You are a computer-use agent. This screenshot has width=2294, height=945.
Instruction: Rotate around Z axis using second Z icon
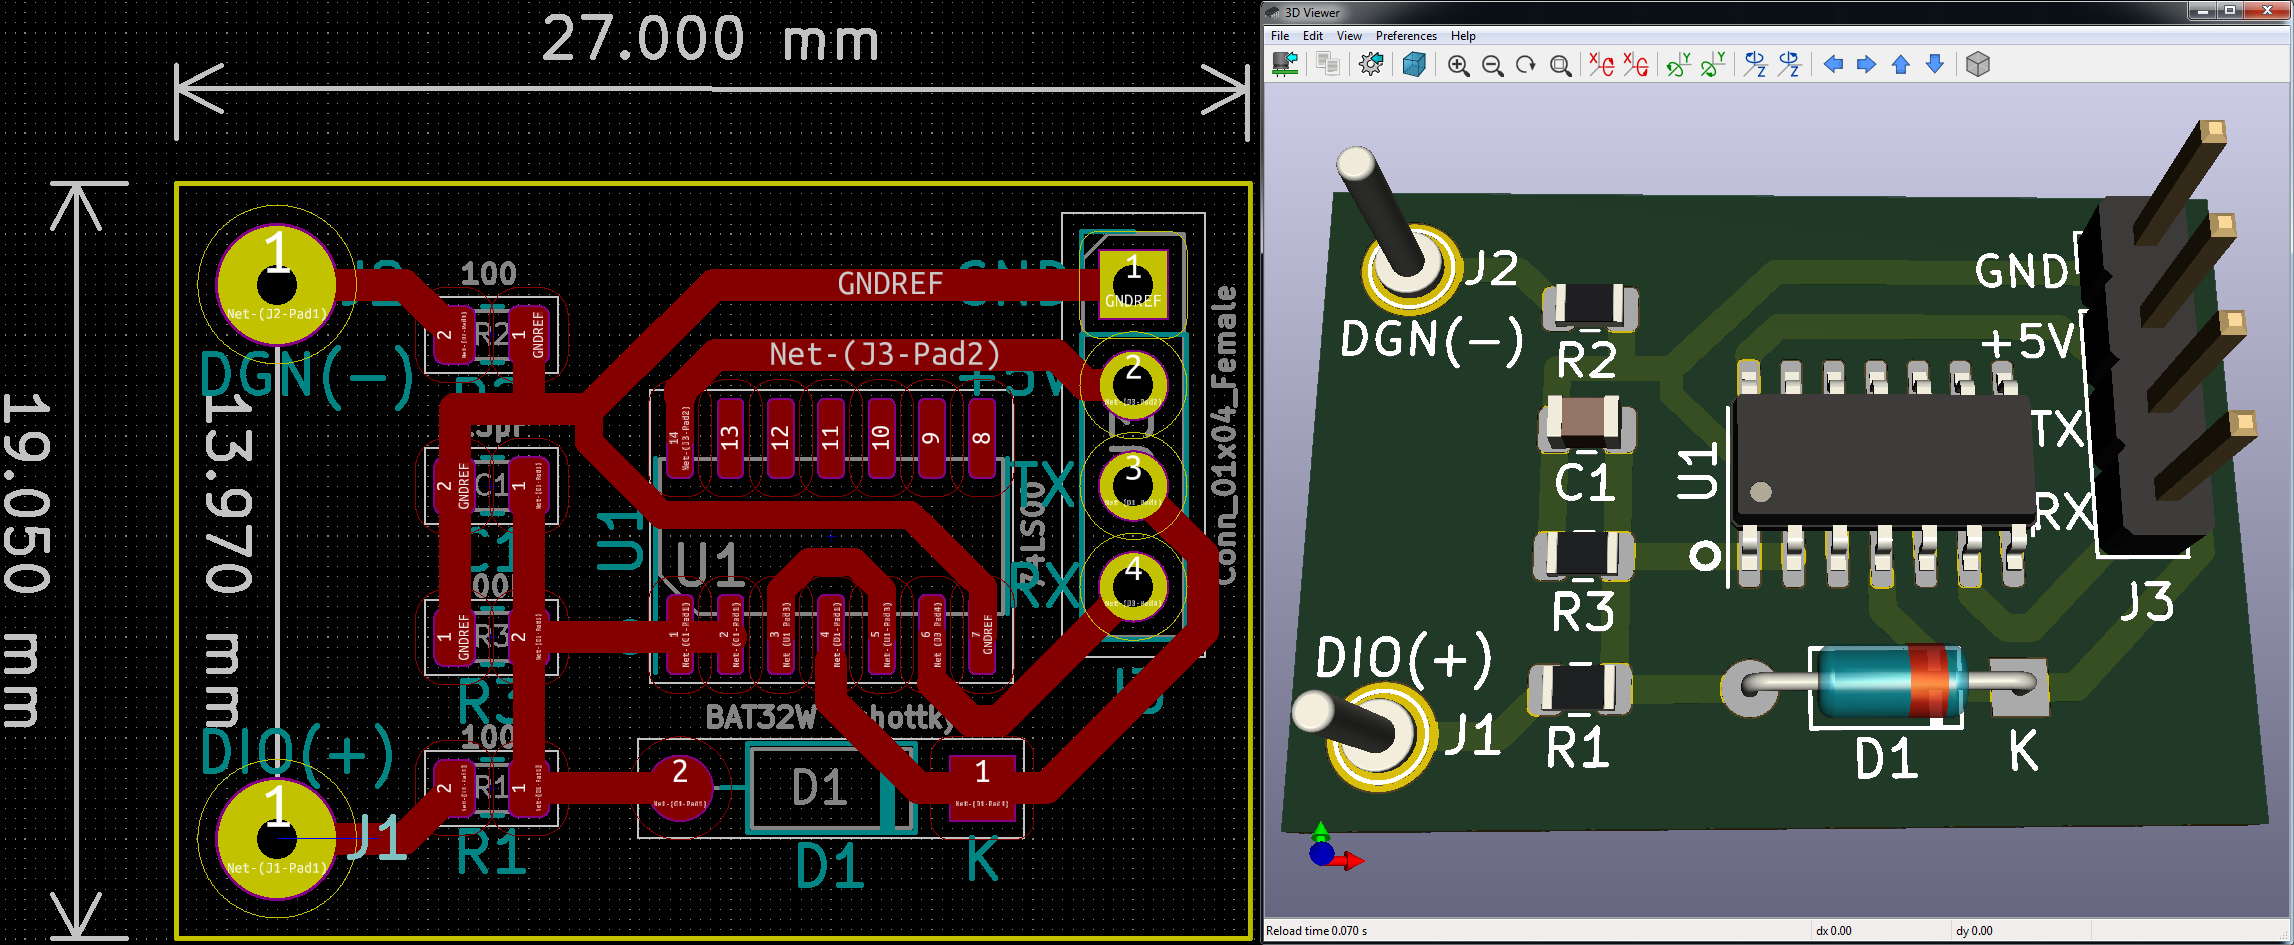tap(1789, 65)
